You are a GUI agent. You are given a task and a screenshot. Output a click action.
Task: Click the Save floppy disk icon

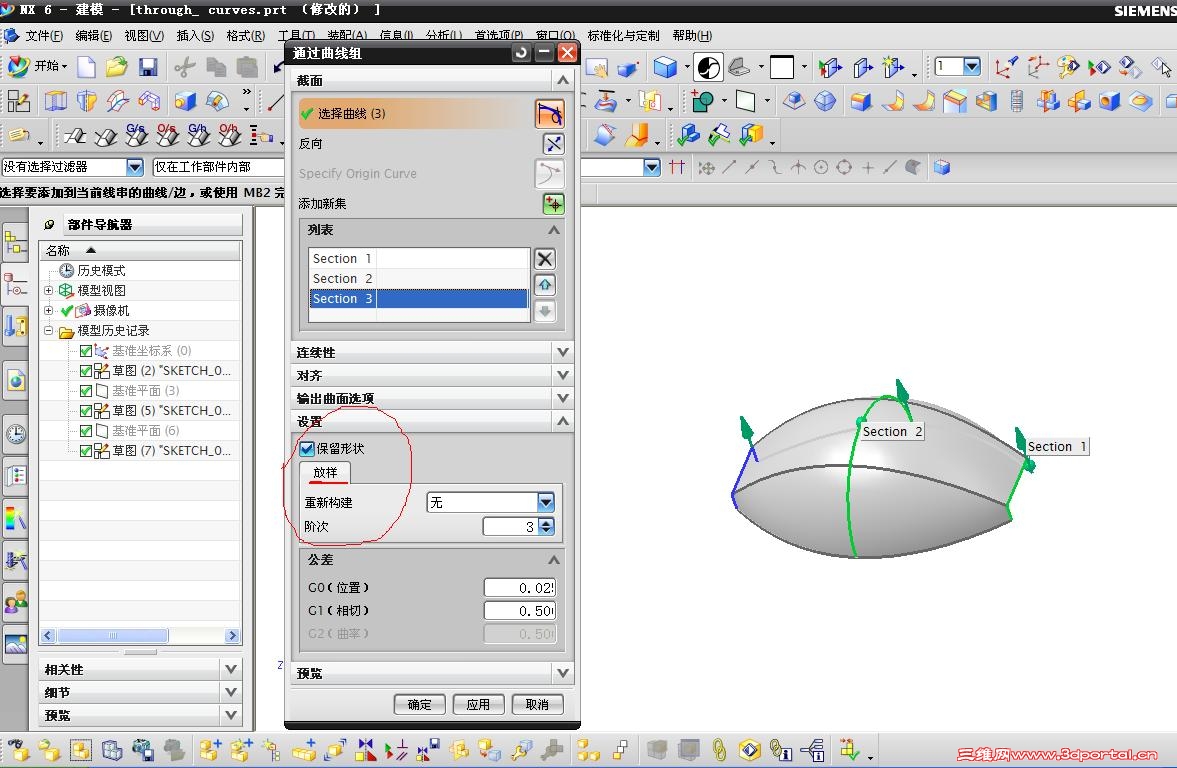(x=148, y=68)
